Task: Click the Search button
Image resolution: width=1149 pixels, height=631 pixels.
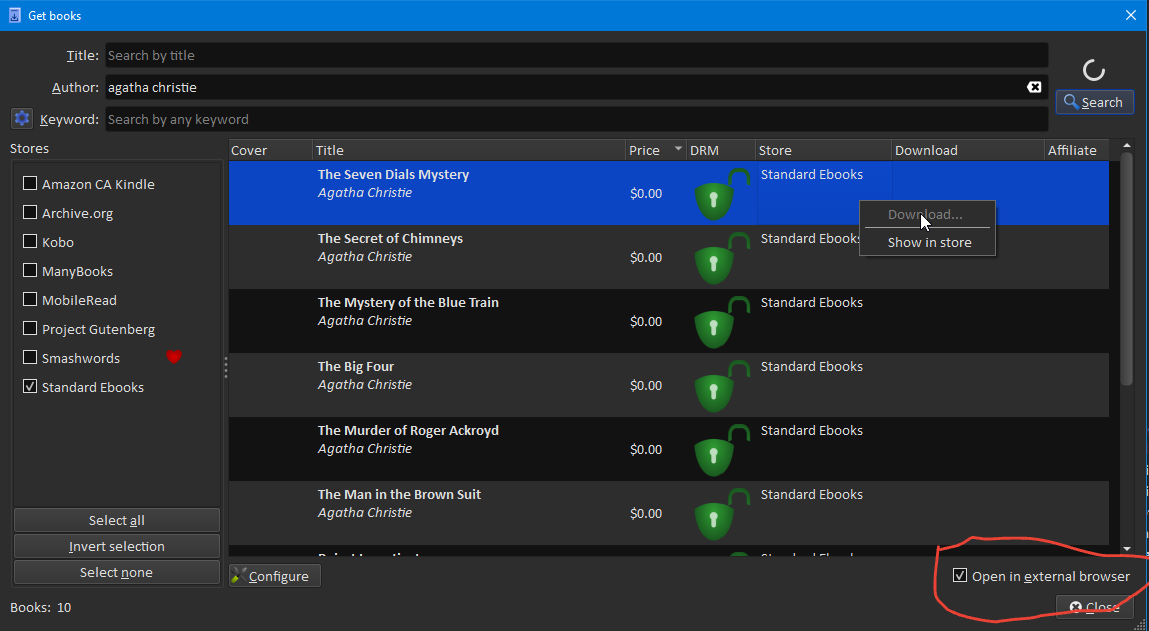Action: pyautogui.click(x=1094, y=102)
